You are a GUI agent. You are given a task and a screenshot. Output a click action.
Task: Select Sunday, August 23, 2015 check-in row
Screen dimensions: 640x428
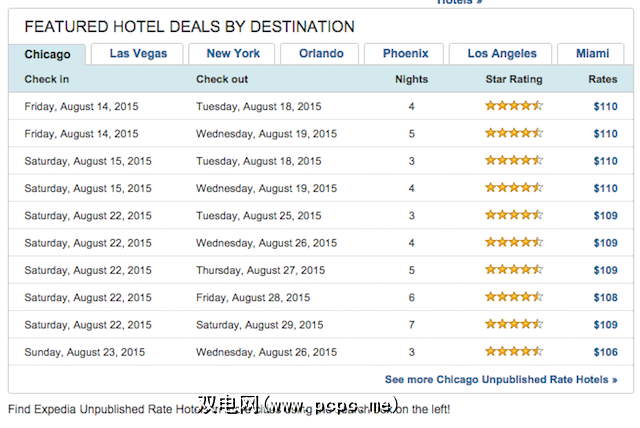[x=84, y=352]
